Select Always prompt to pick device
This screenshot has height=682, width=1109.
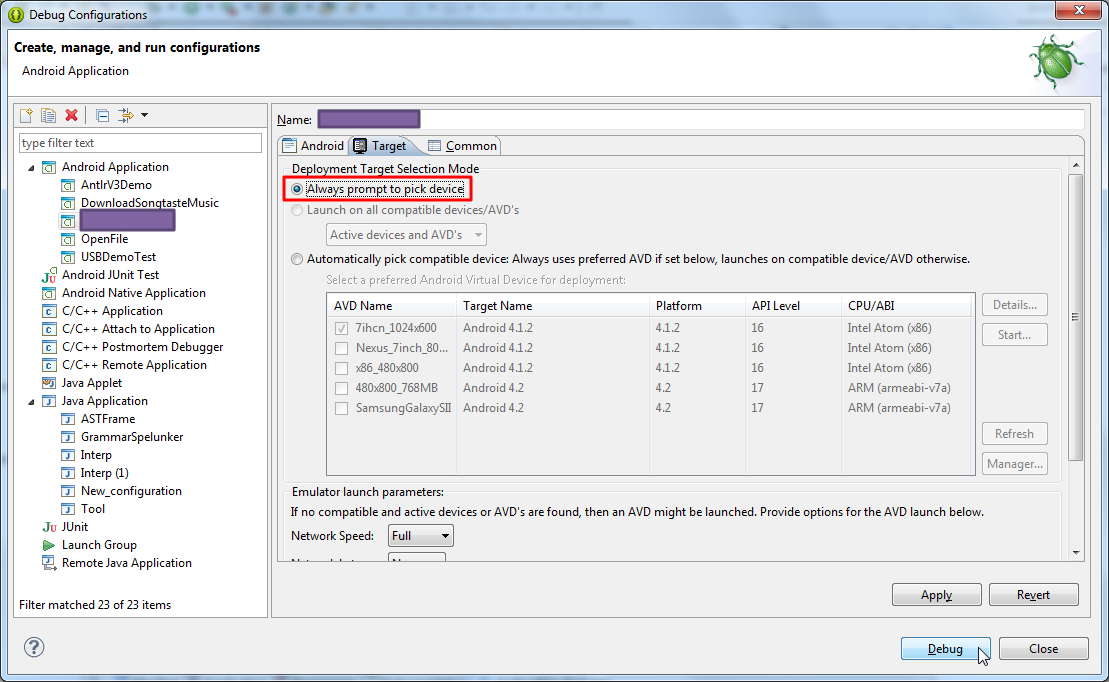pos(297,189)
